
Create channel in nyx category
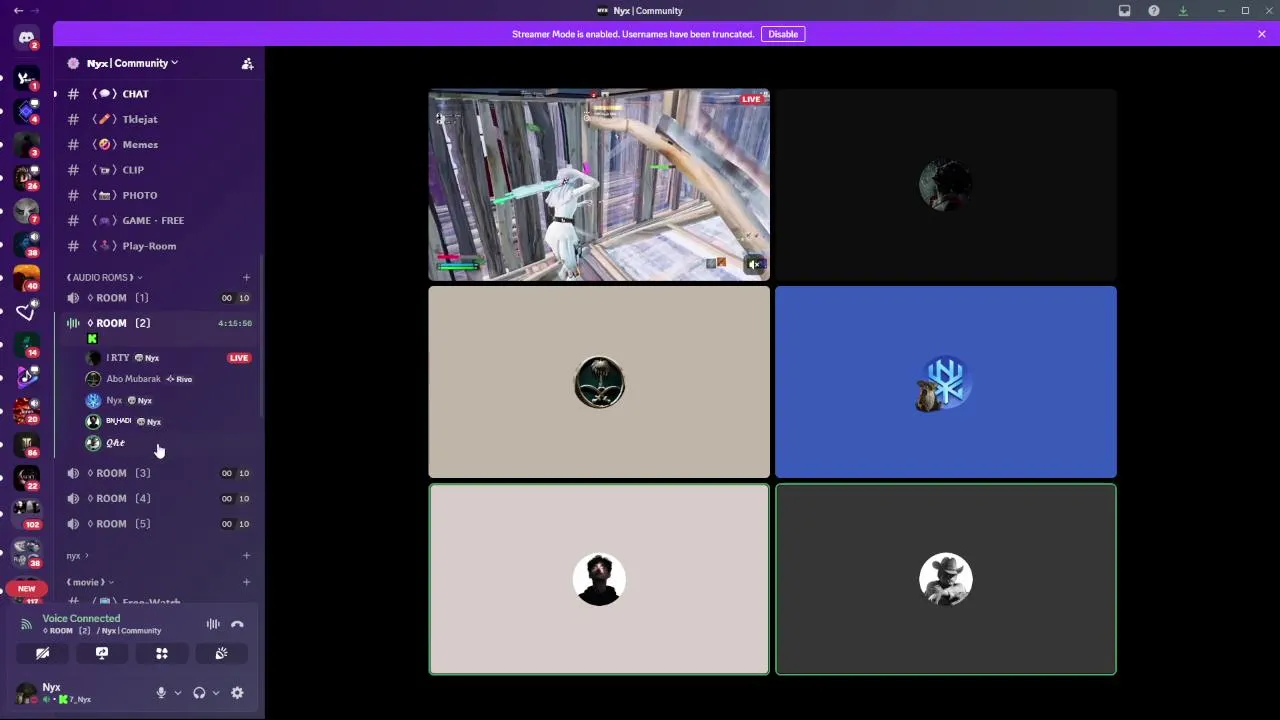click(x=246, y=555)
